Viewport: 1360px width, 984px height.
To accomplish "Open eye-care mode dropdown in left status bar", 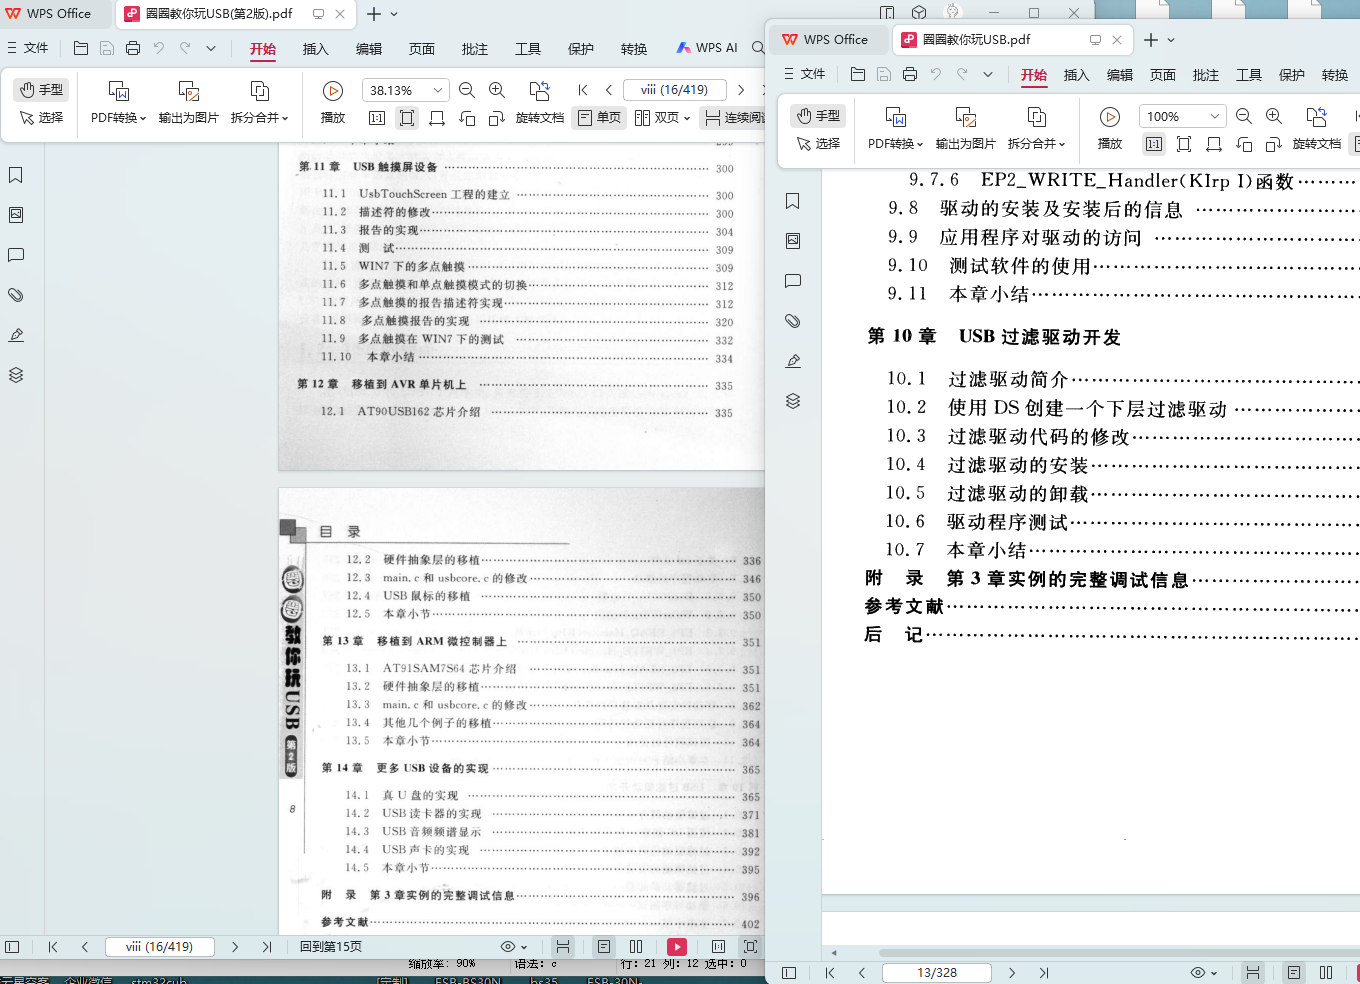I will pyautogui.click(x=513, y=946).
